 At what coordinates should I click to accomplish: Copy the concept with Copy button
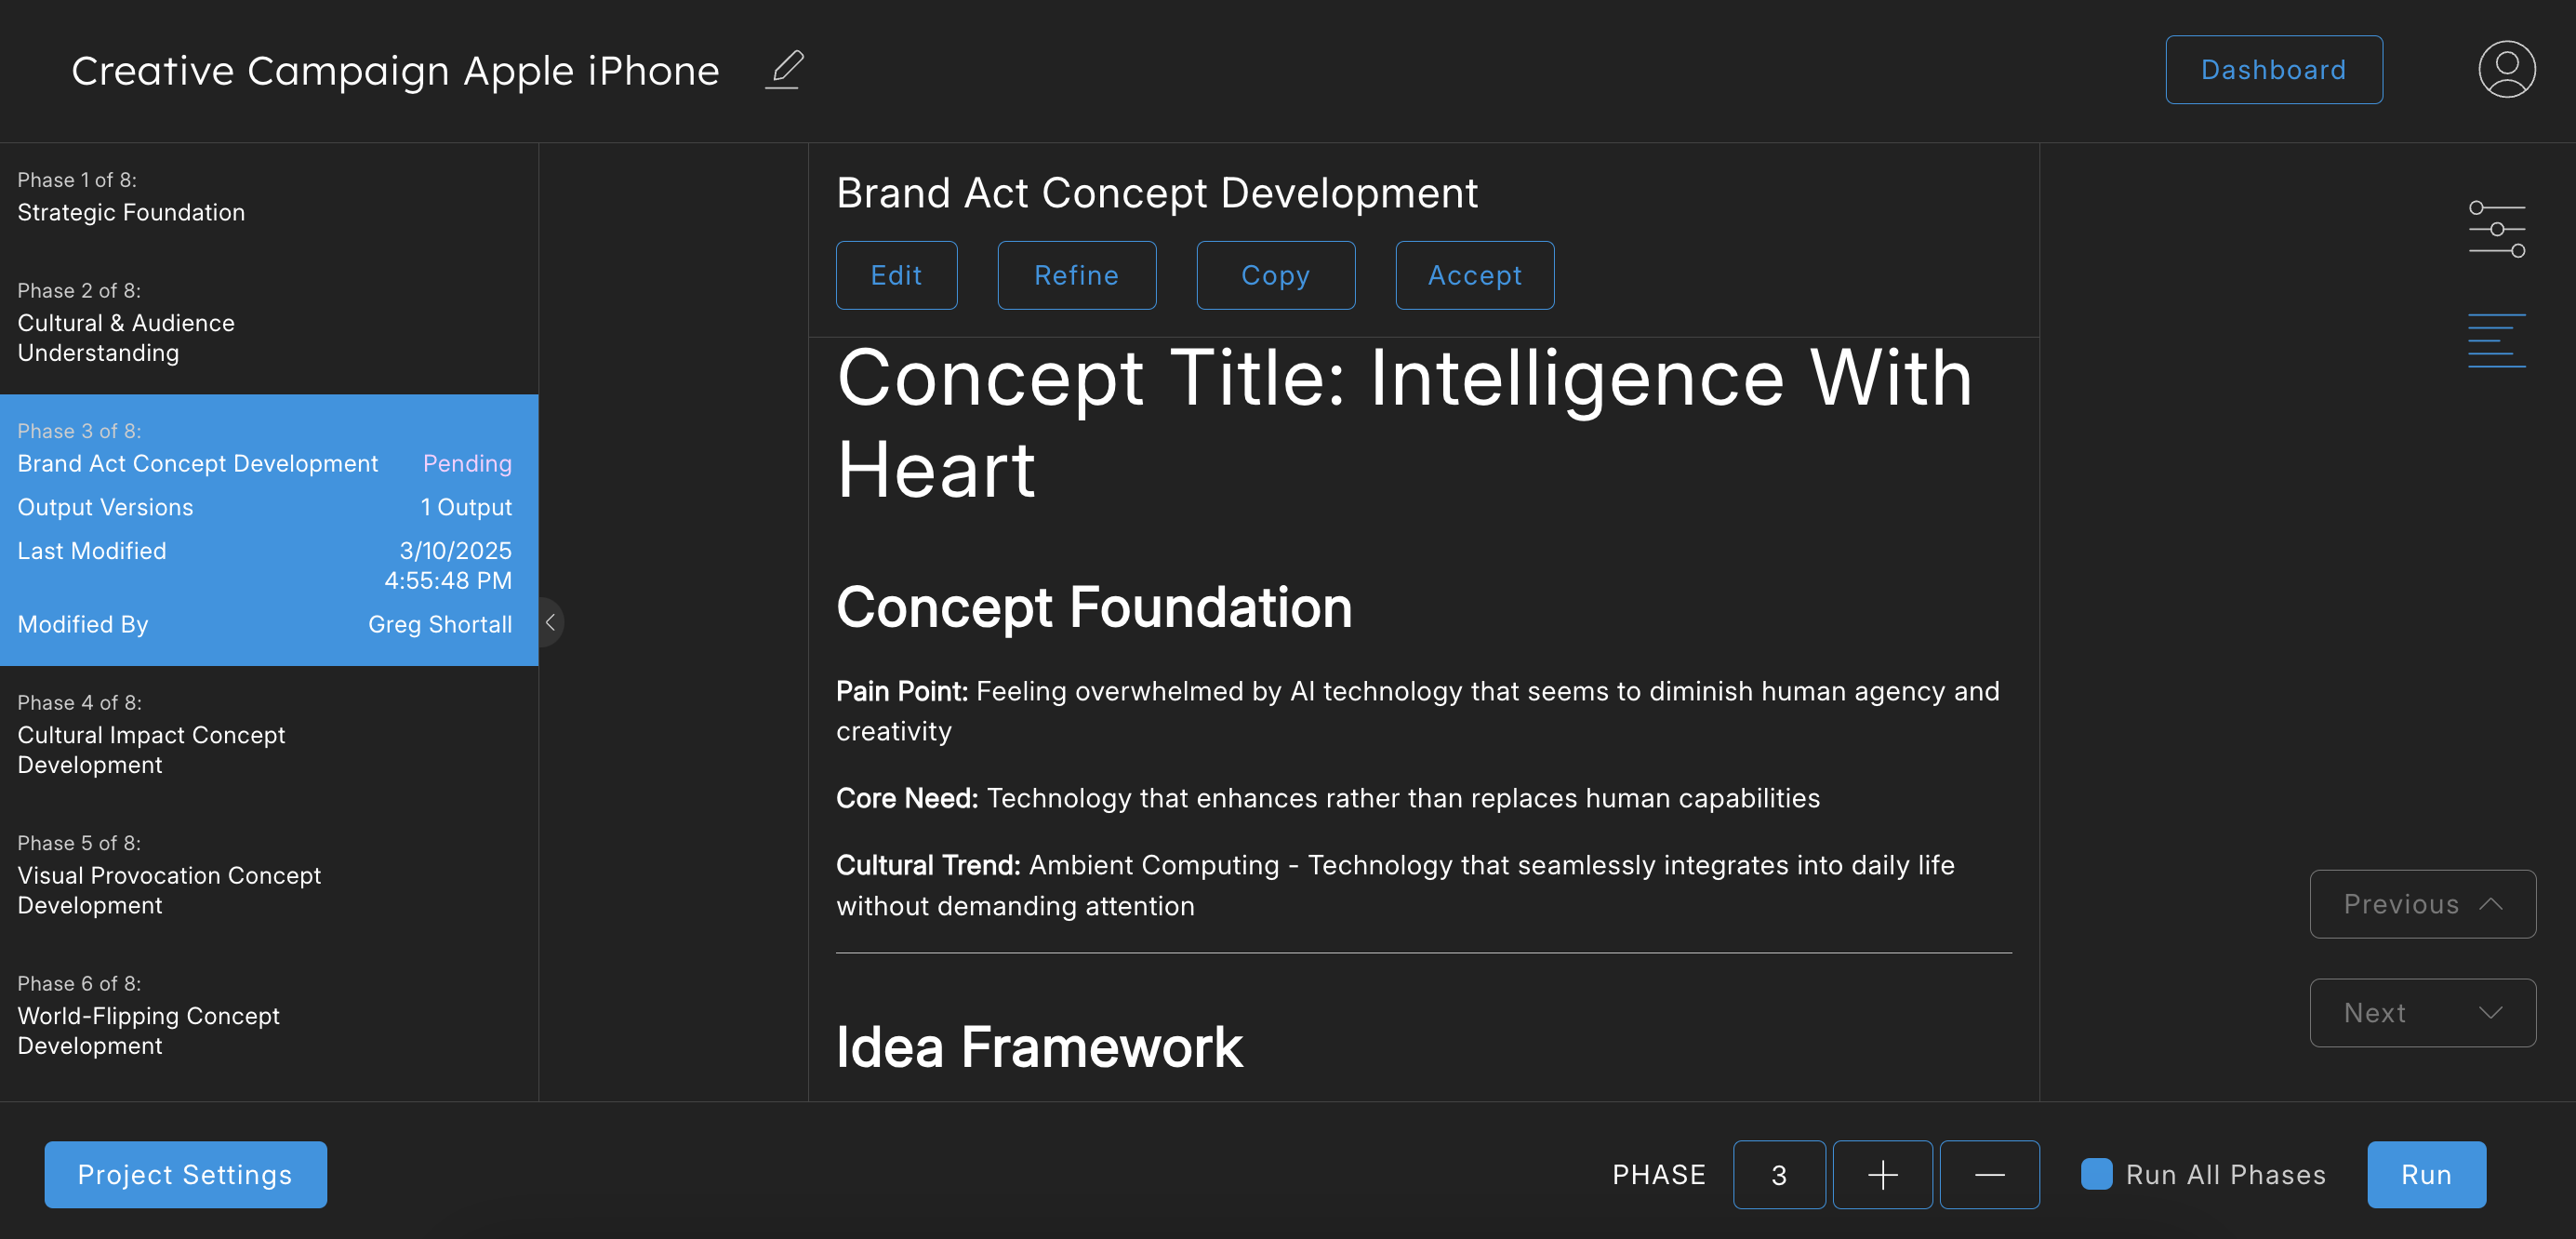click(1275, 275)
